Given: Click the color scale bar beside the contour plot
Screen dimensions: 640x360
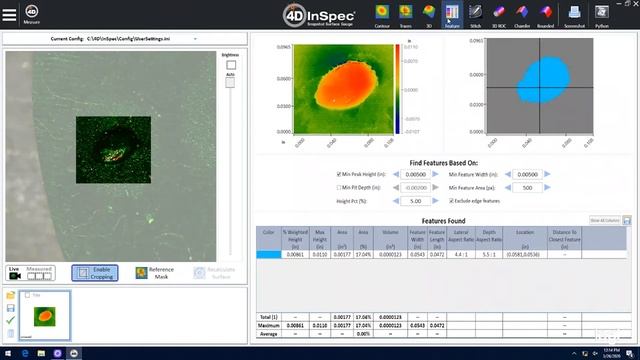Looking at the screenshot, I should pos(397,89).
